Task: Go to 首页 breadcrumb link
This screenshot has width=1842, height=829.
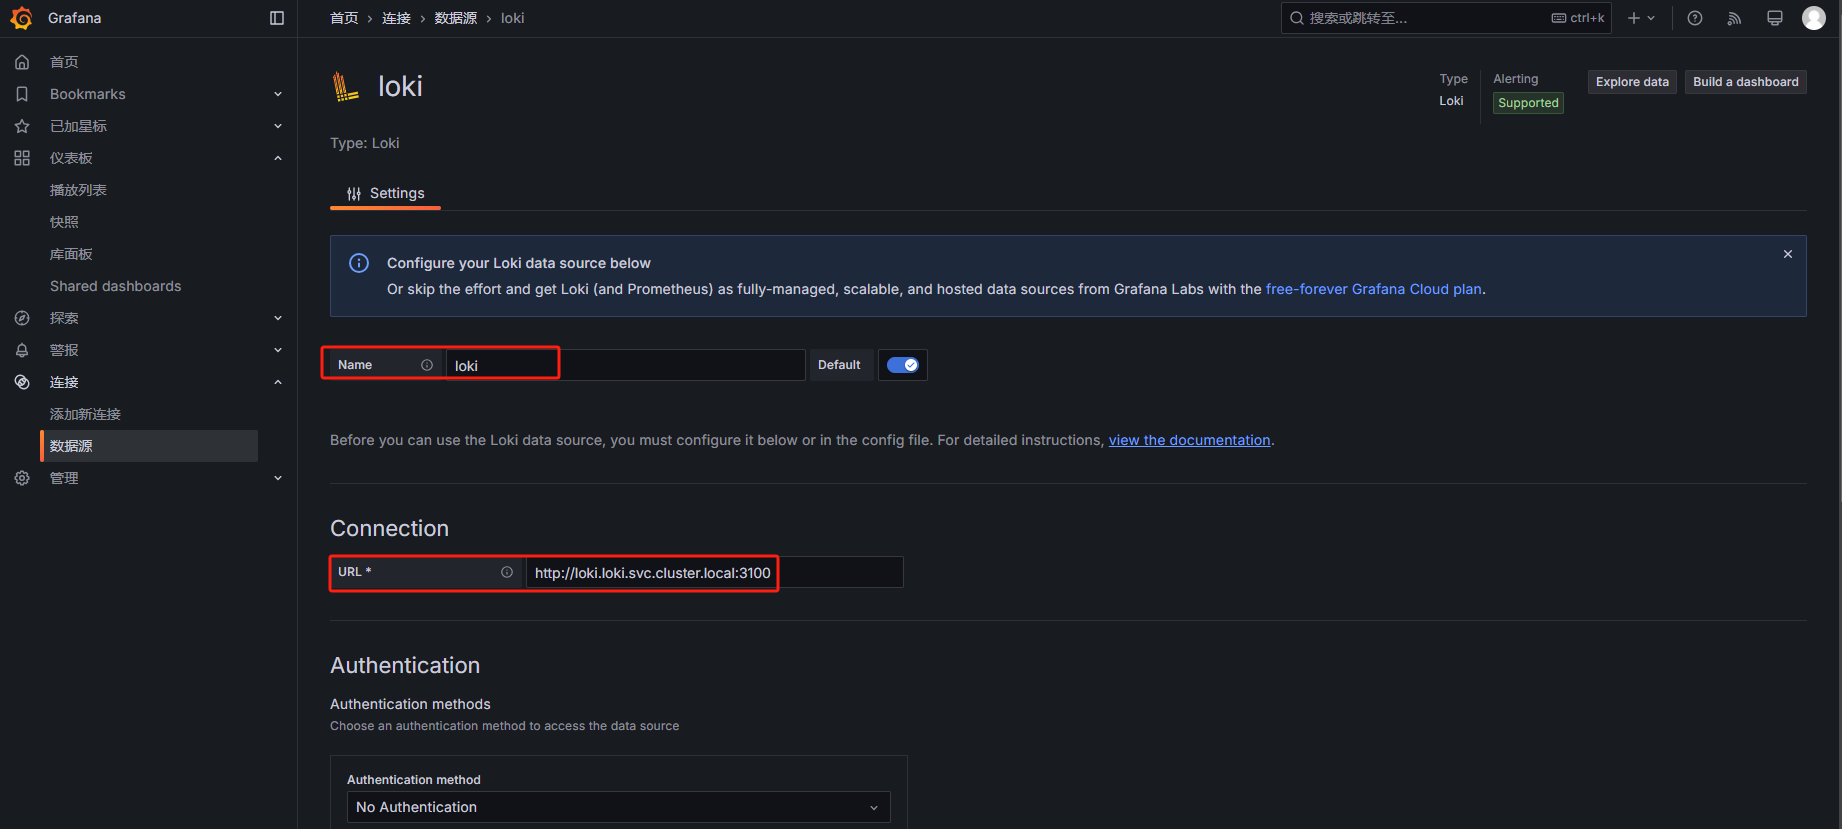Action: [344, 18]
